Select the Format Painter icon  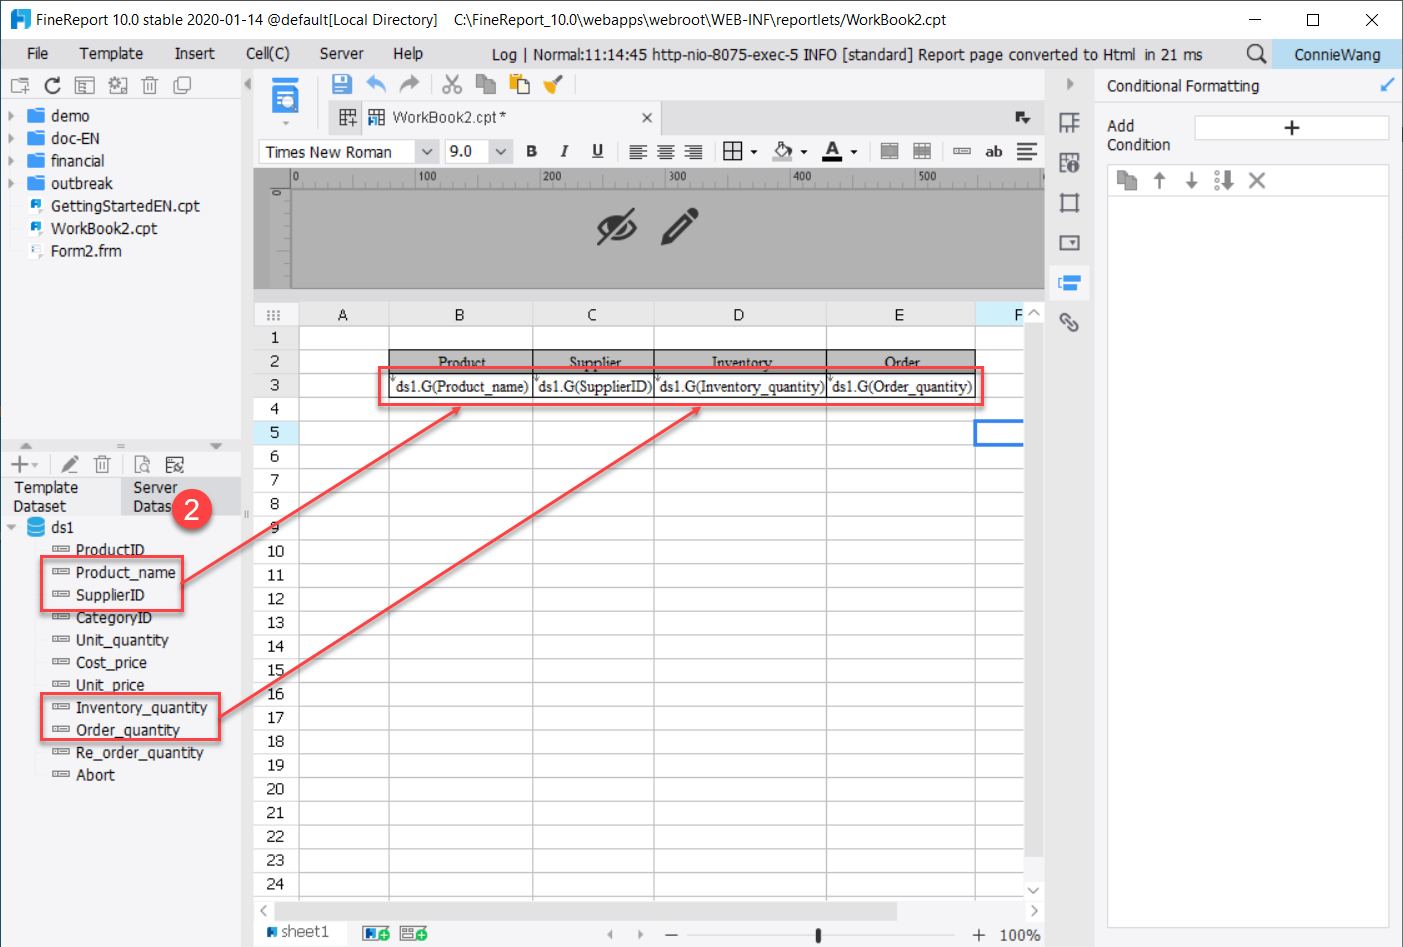[x=553, y=84]
